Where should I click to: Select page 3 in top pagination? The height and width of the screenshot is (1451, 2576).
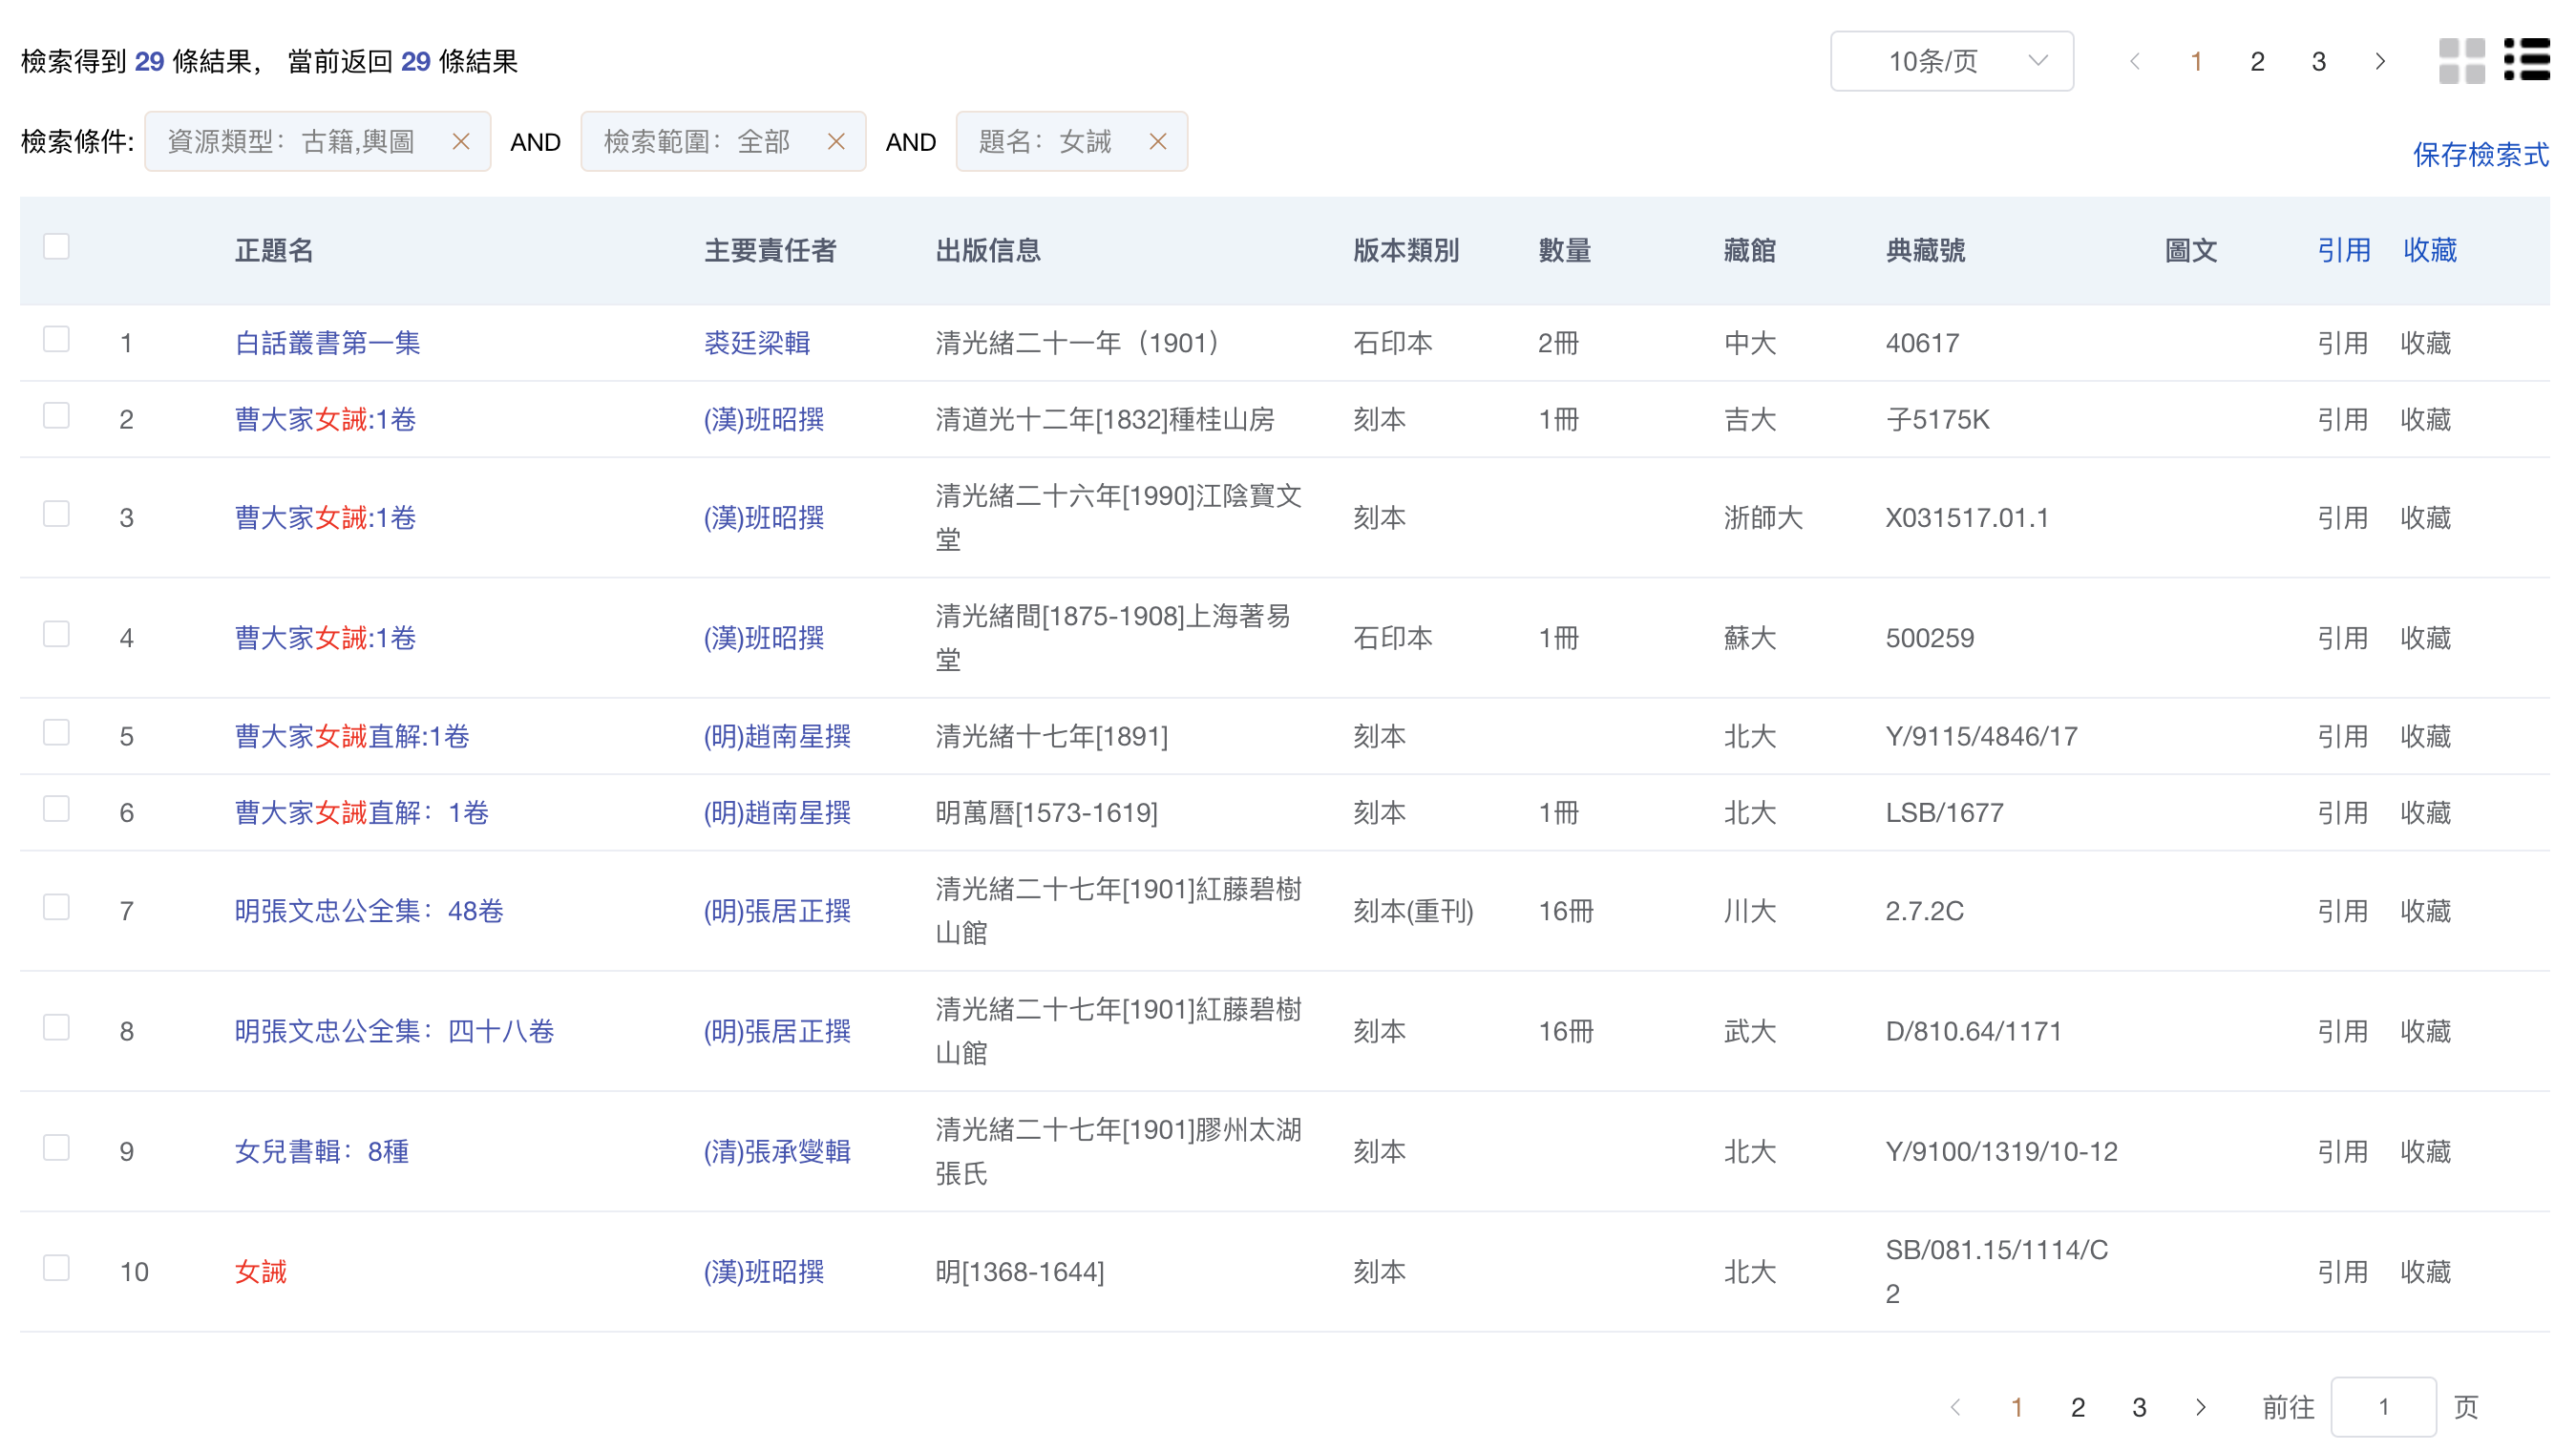(2318, 62)
